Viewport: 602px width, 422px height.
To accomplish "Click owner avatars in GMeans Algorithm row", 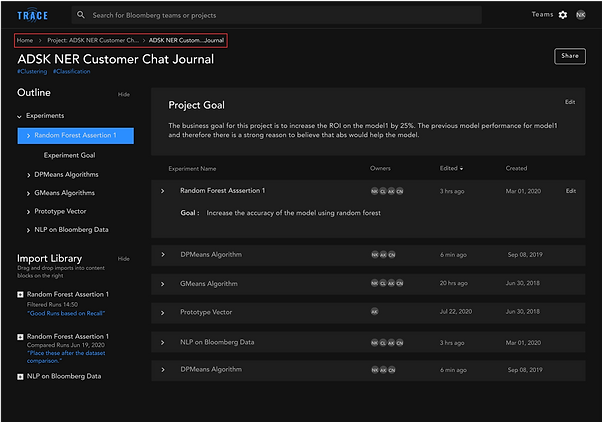I will [387, 283].
